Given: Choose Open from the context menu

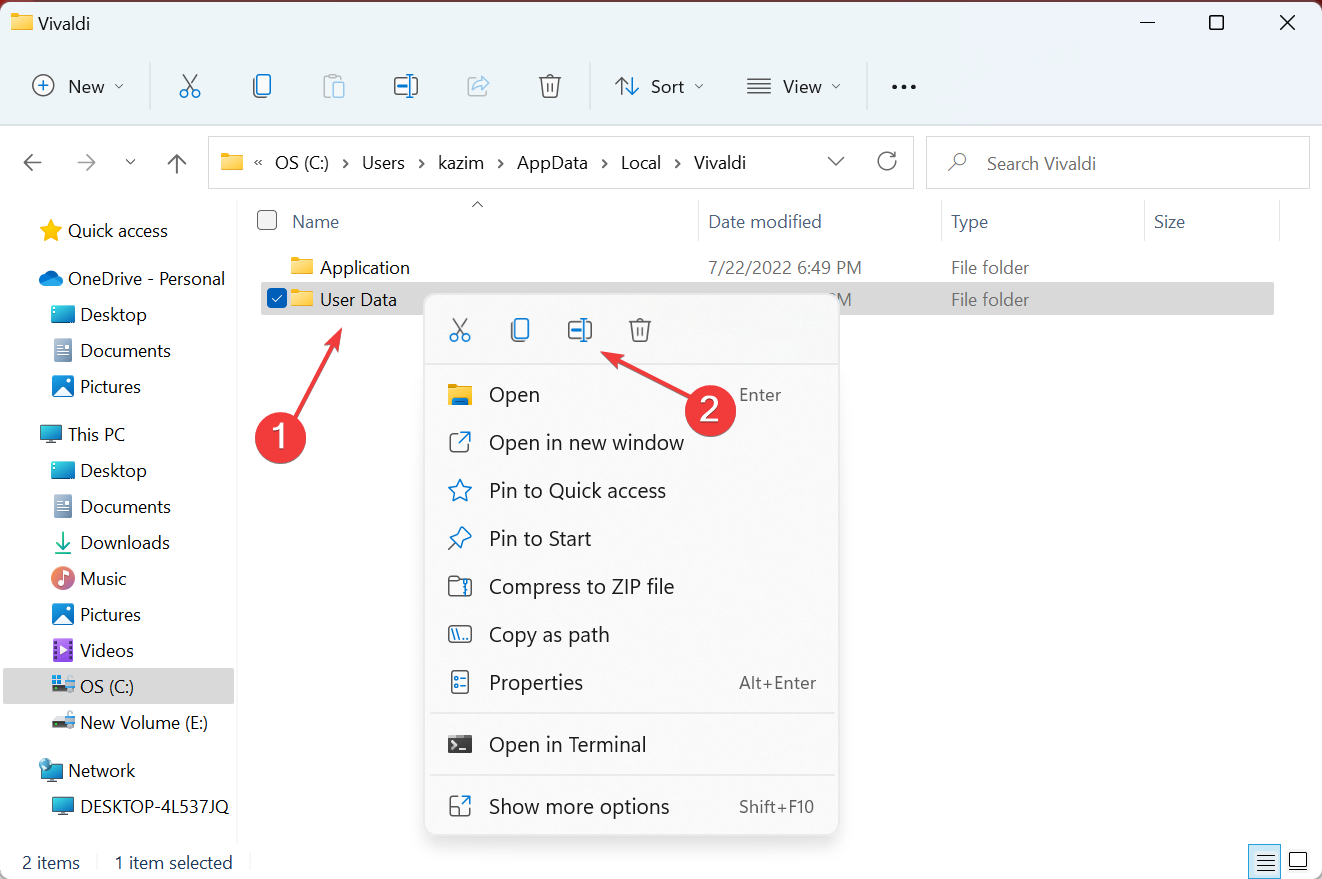Looking at the screenshot, I should (x=632, y=395).
